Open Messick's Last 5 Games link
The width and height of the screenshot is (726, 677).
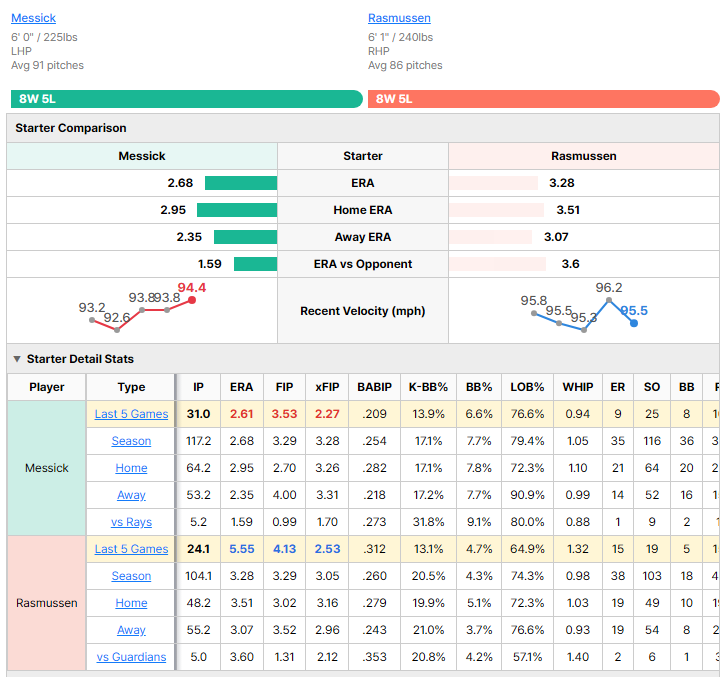(x=131, y=414)
